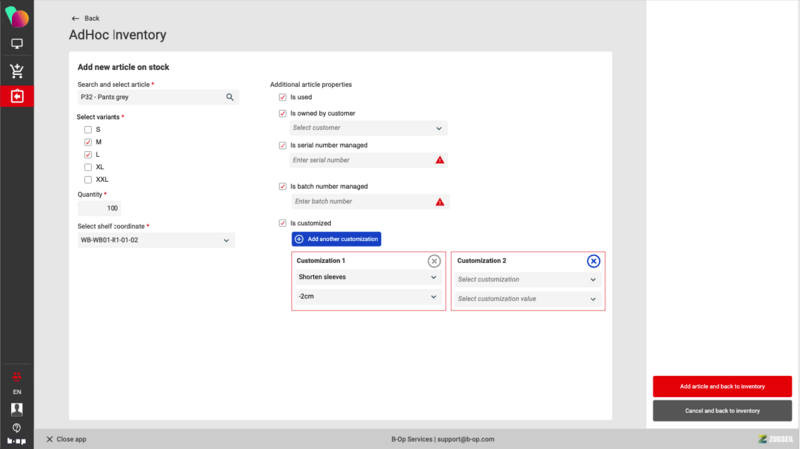Click the batch number warning triangle
This screenshot has height=449, width=800.
click(440, 202)
